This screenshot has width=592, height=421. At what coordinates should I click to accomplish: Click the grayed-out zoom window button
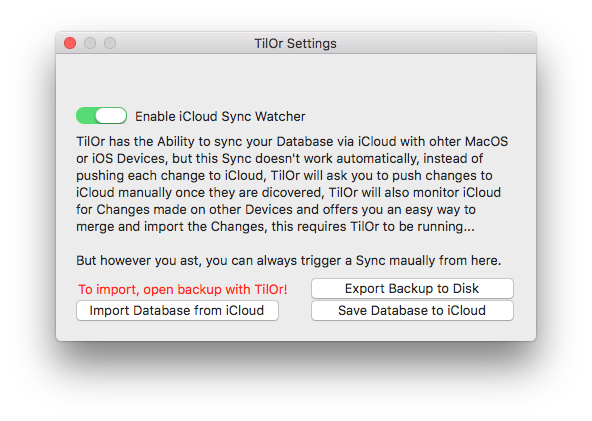pos(110,43)
